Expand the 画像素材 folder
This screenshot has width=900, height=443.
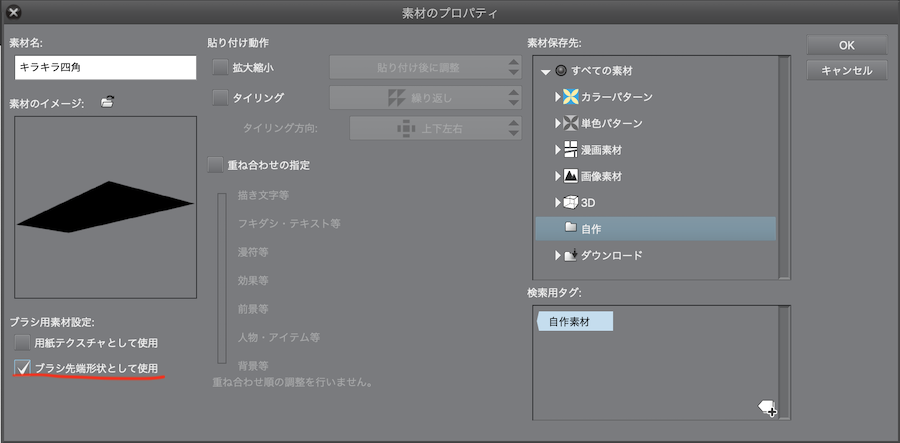click(x=557, y=176)
